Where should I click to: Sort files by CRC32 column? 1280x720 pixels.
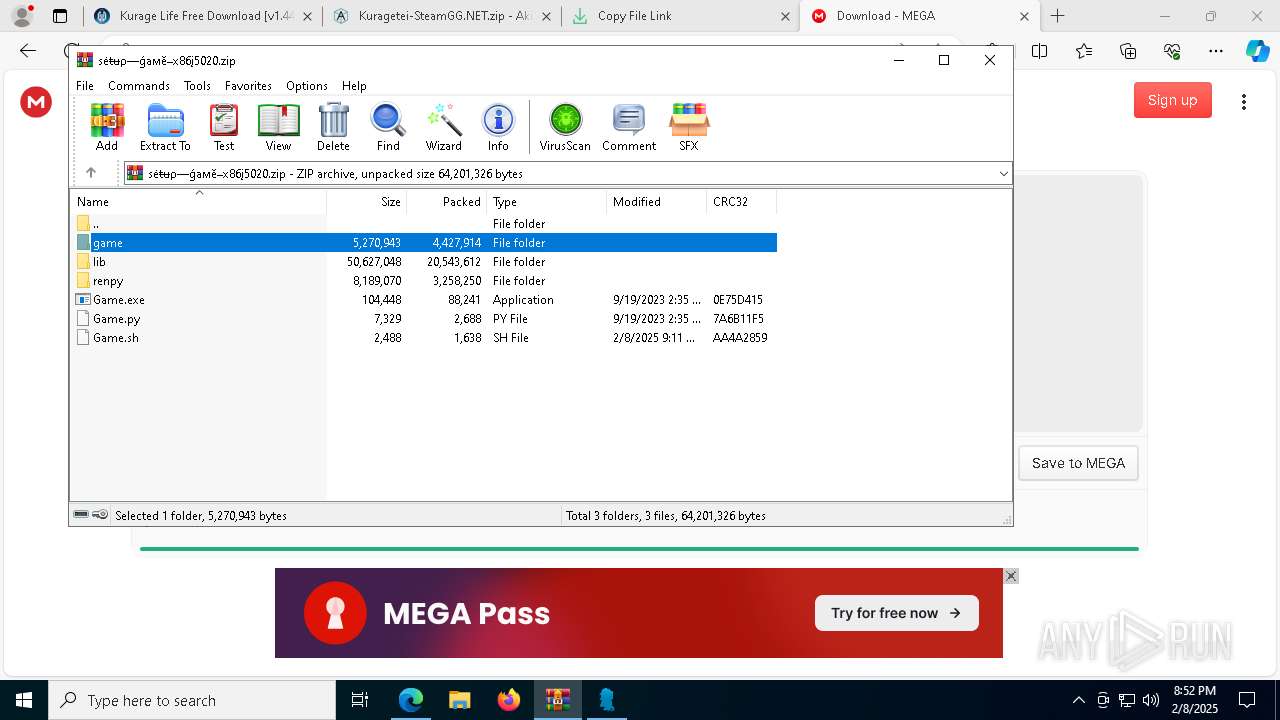pyautogui.click(x=742, y=202)
